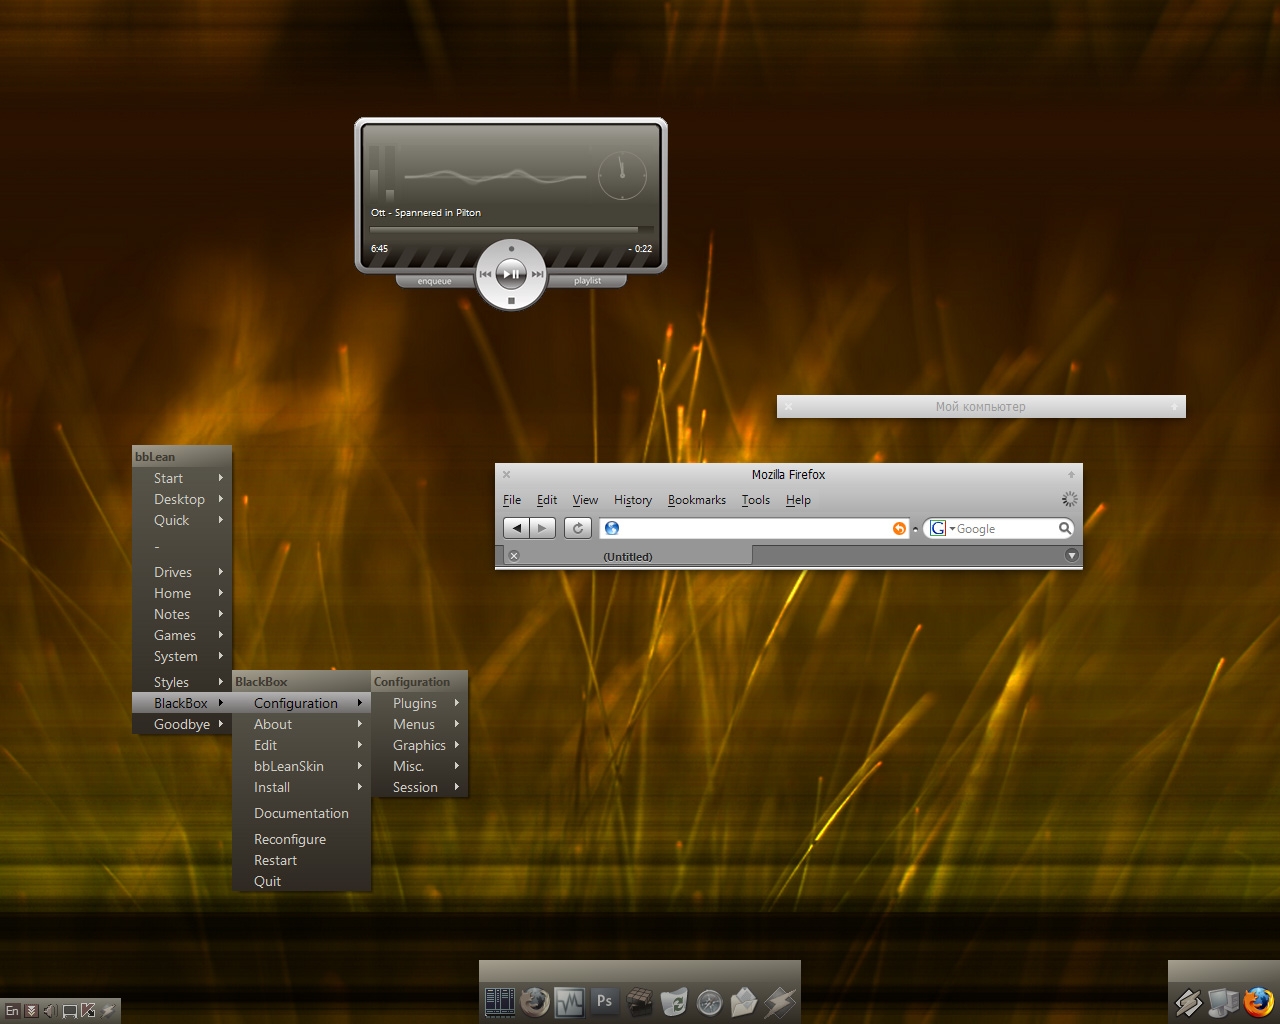This screenshot has width=1280, height=1024.
Task: Open the Firefox Bookmarks menu
Action: tap(697, 500)
